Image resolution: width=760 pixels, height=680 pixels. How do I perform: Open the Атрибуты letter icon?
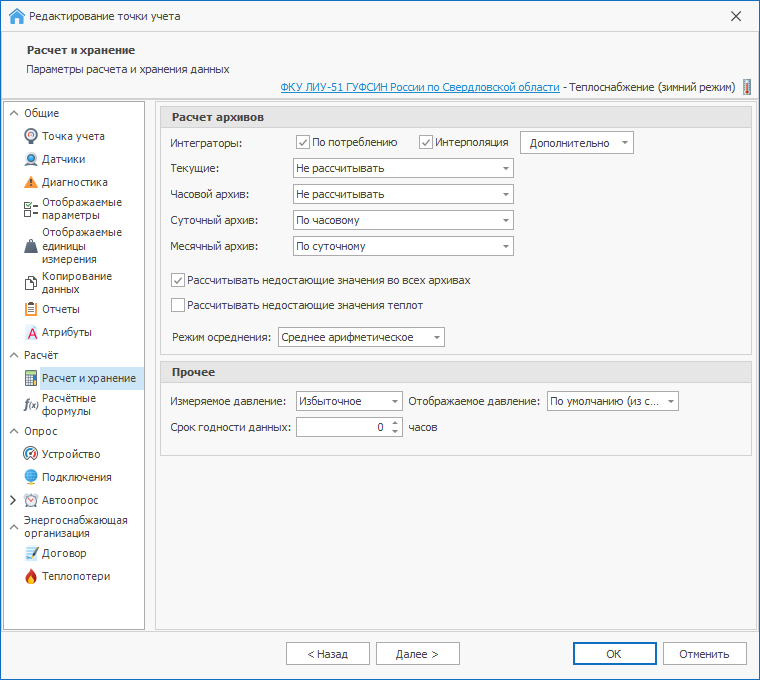click(31, 332)
